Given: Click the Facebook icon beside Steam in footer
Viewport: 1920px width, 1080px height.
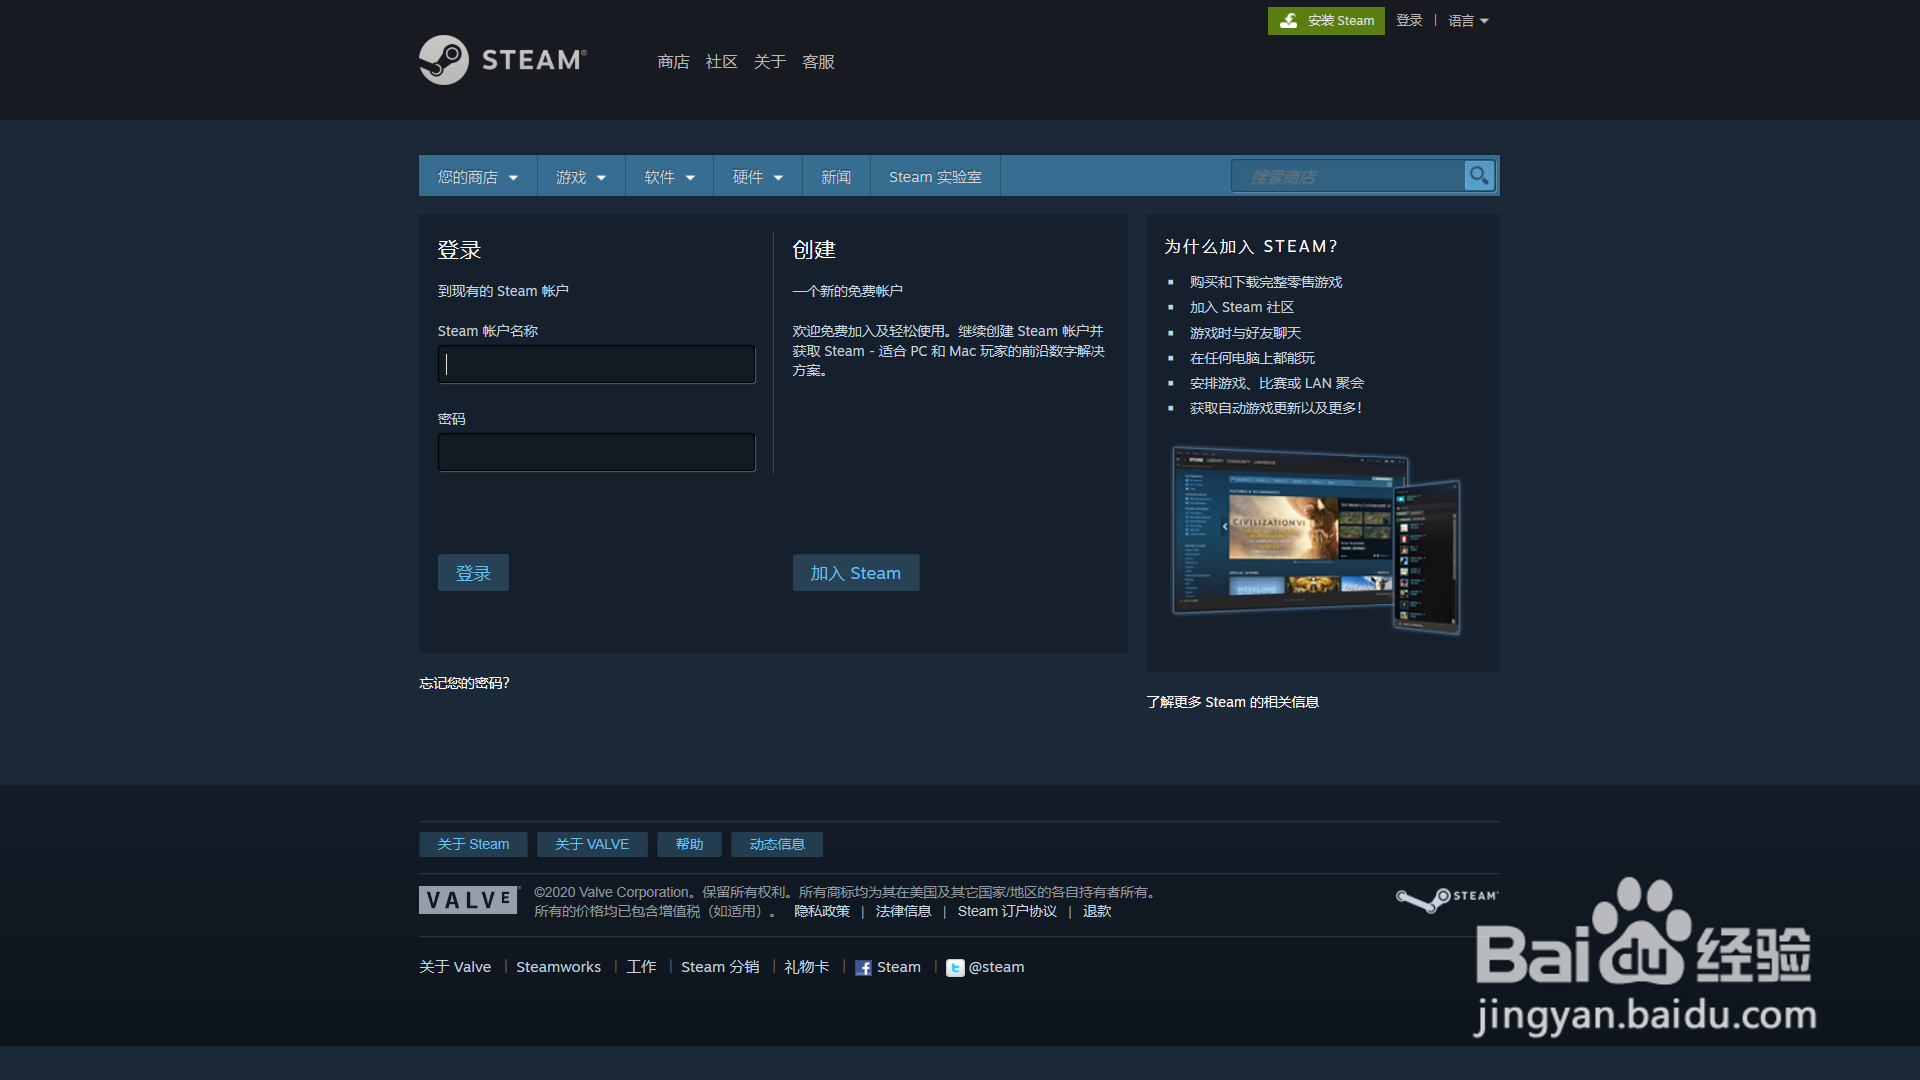Looking at the screenshot, I should [863, 968].
